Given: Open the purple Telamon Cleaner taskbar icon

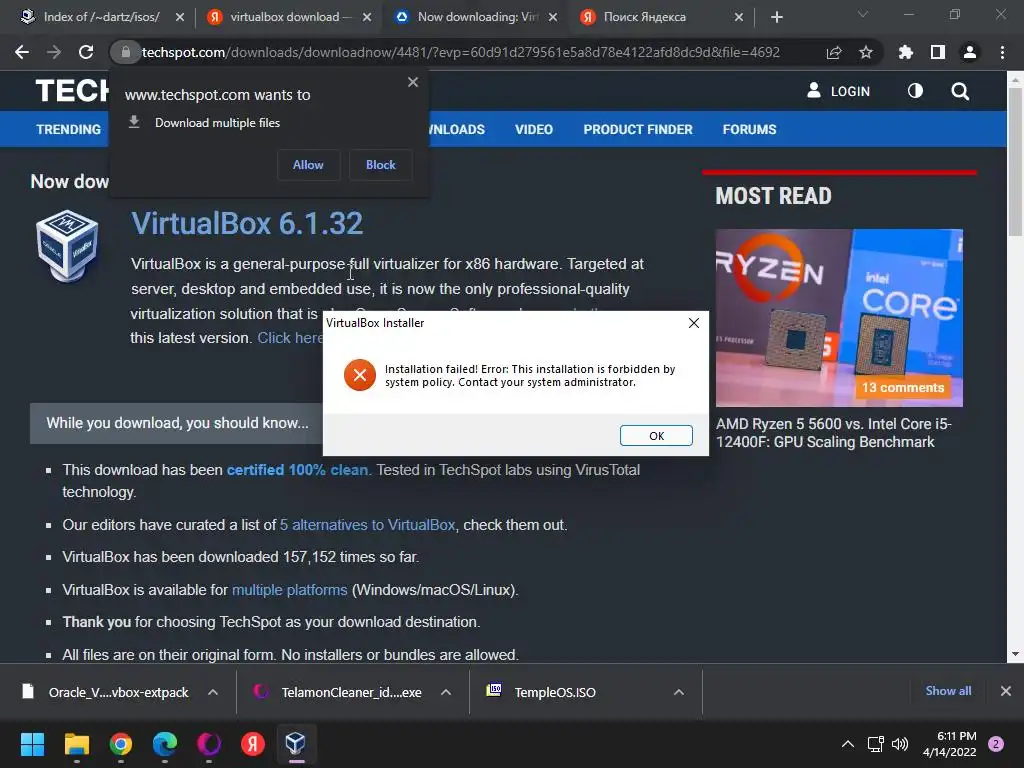Looking at the screenshot, I should click(x=209, y=744).
